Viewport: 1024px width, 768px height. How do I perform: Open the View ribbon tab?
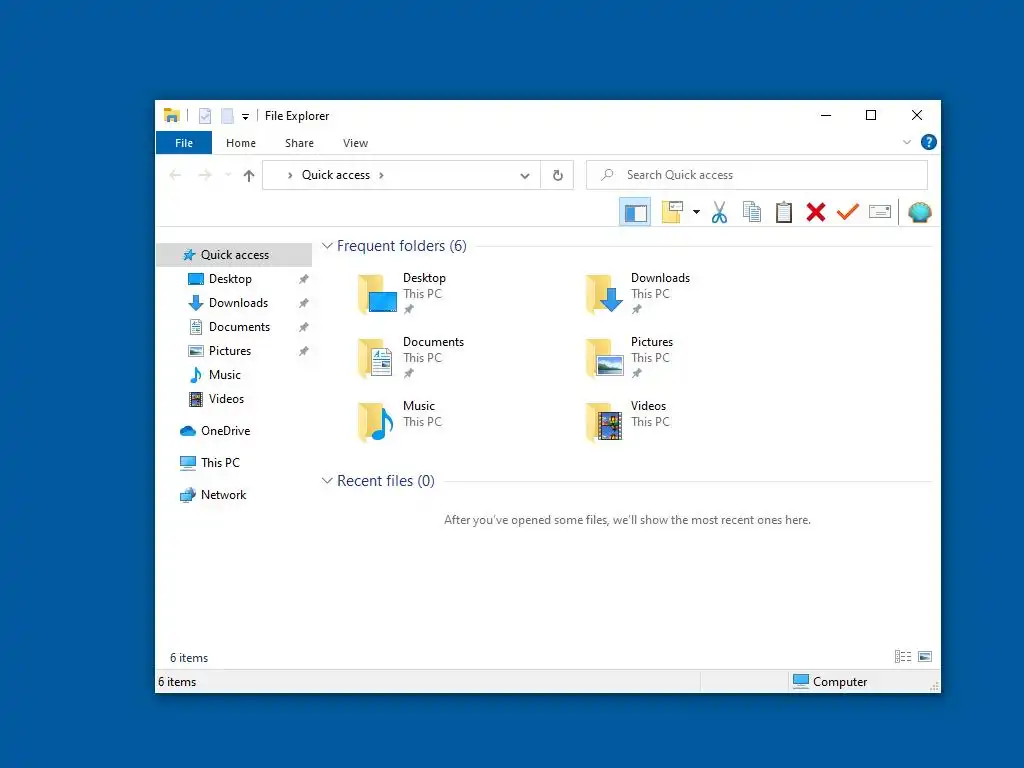(x=355, y=142)
